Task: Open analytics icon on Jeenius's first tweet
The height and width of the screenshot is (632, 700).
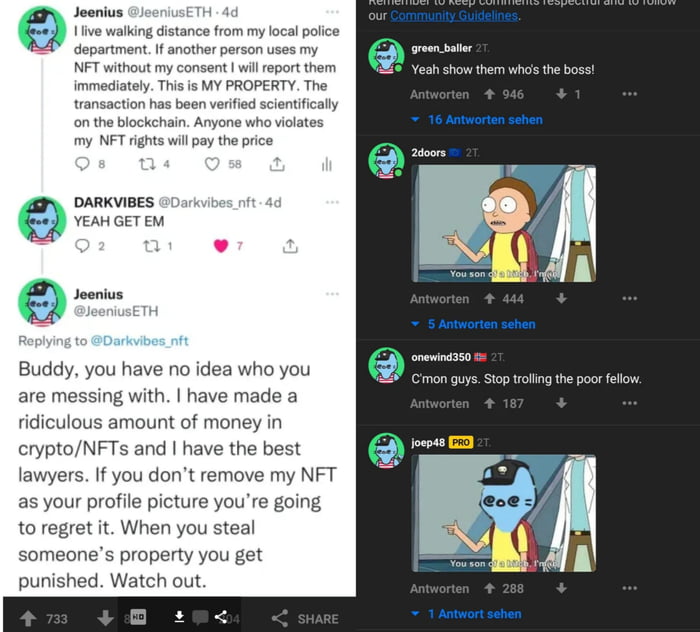Action: tap(326, 164)
